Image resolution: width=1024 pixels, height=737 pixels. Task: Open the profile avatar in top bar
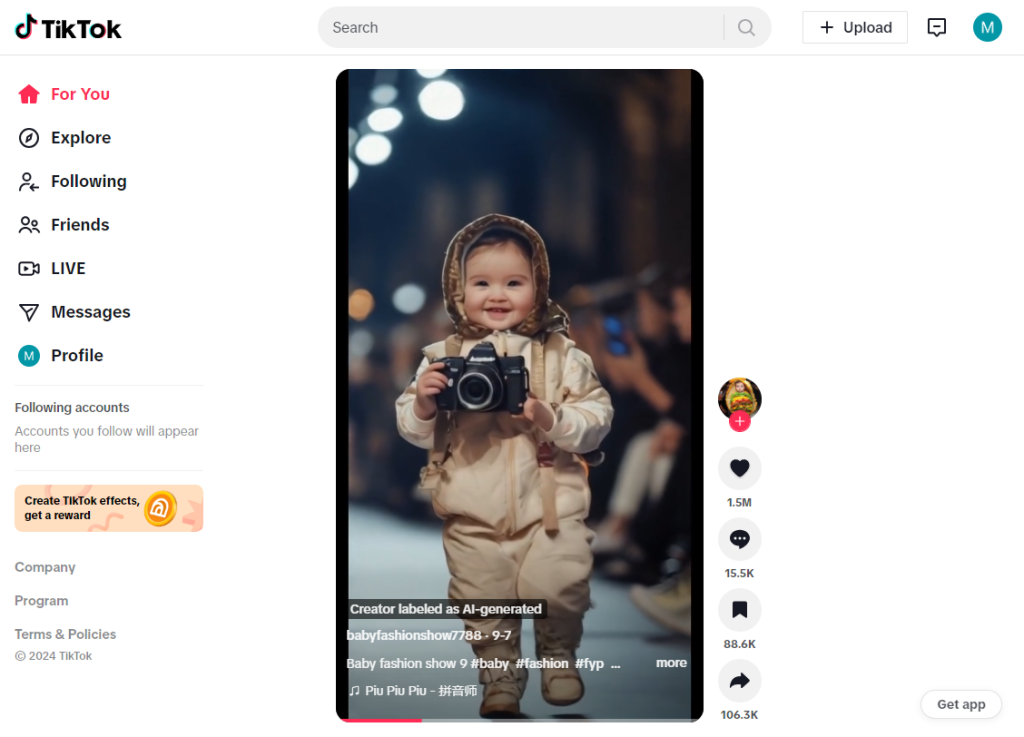986,28
